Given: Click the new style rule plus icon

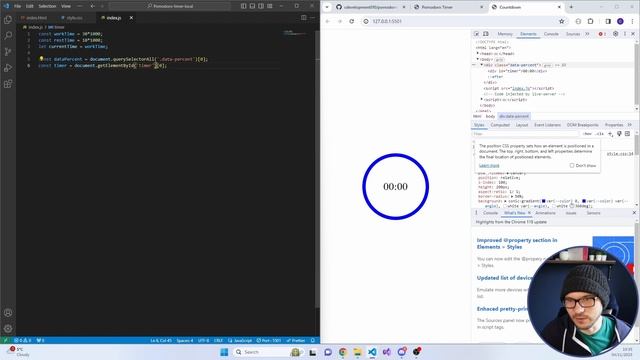Looking at the screenshot, I should click(611, 134).
